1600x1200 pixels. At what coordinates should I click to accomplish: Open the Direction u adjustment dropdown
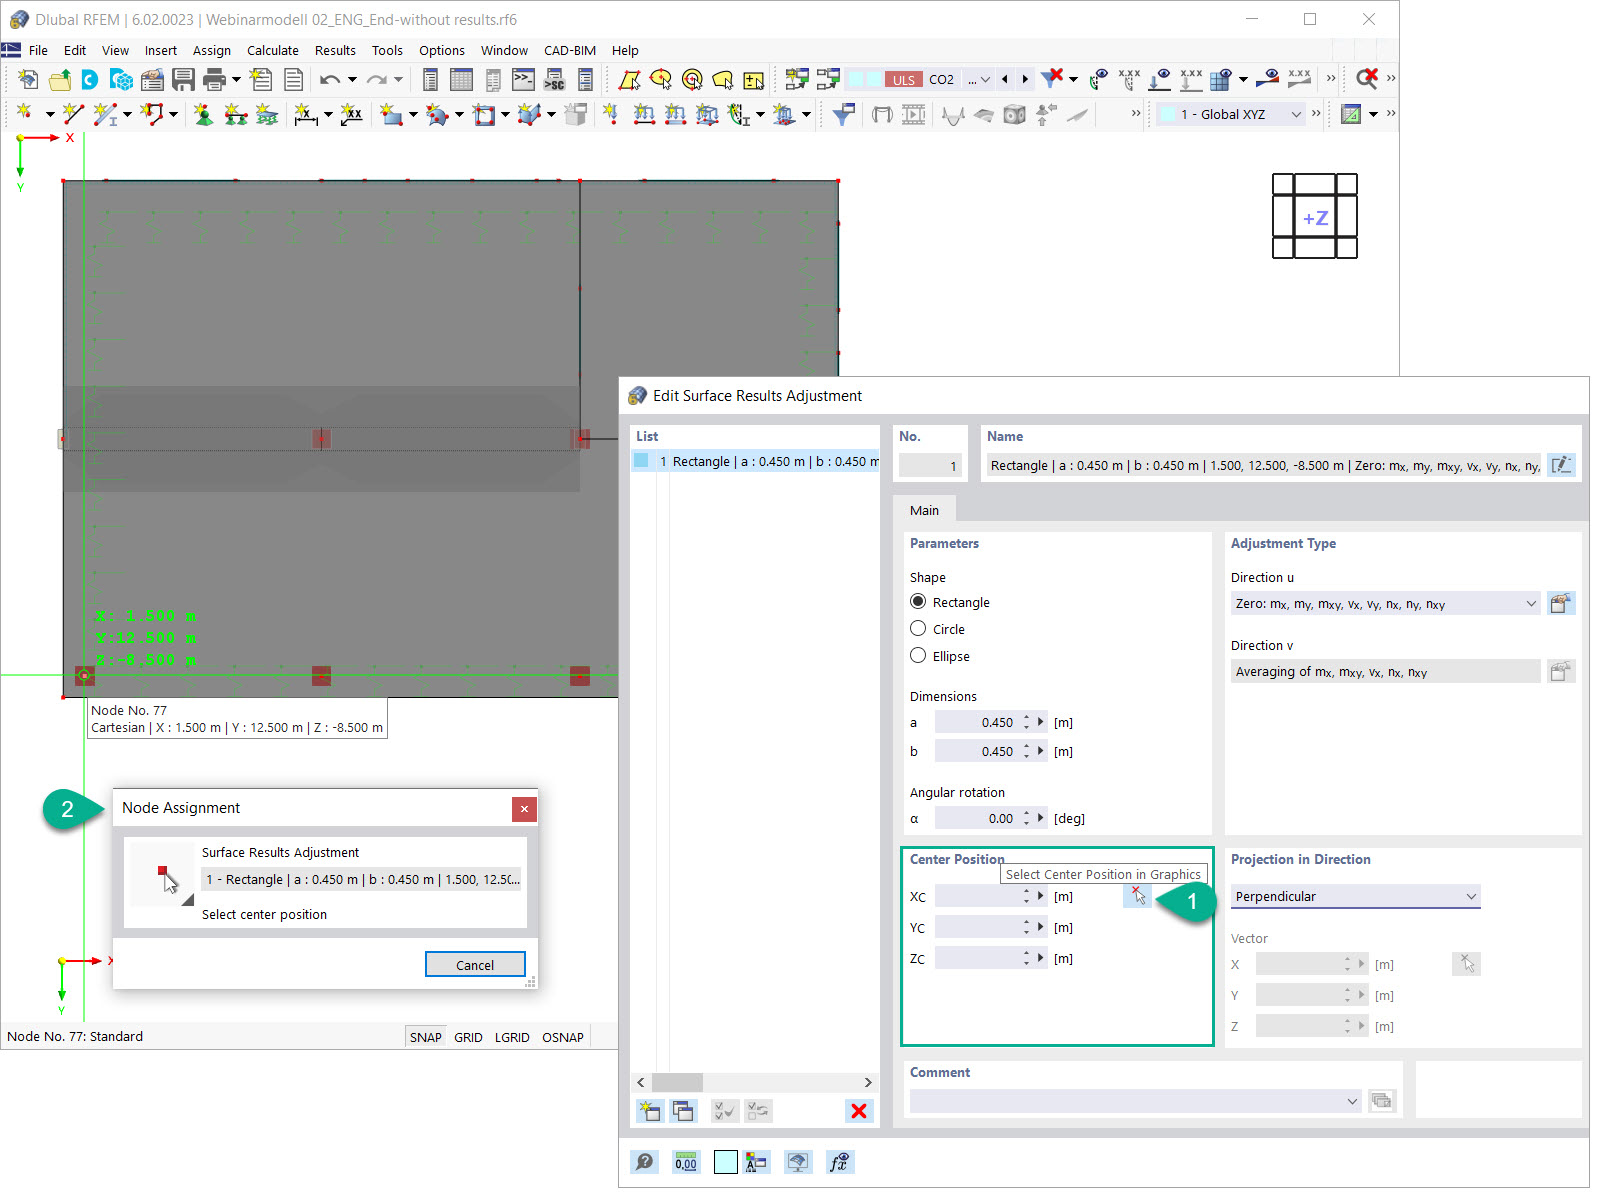coord(1531,603)
